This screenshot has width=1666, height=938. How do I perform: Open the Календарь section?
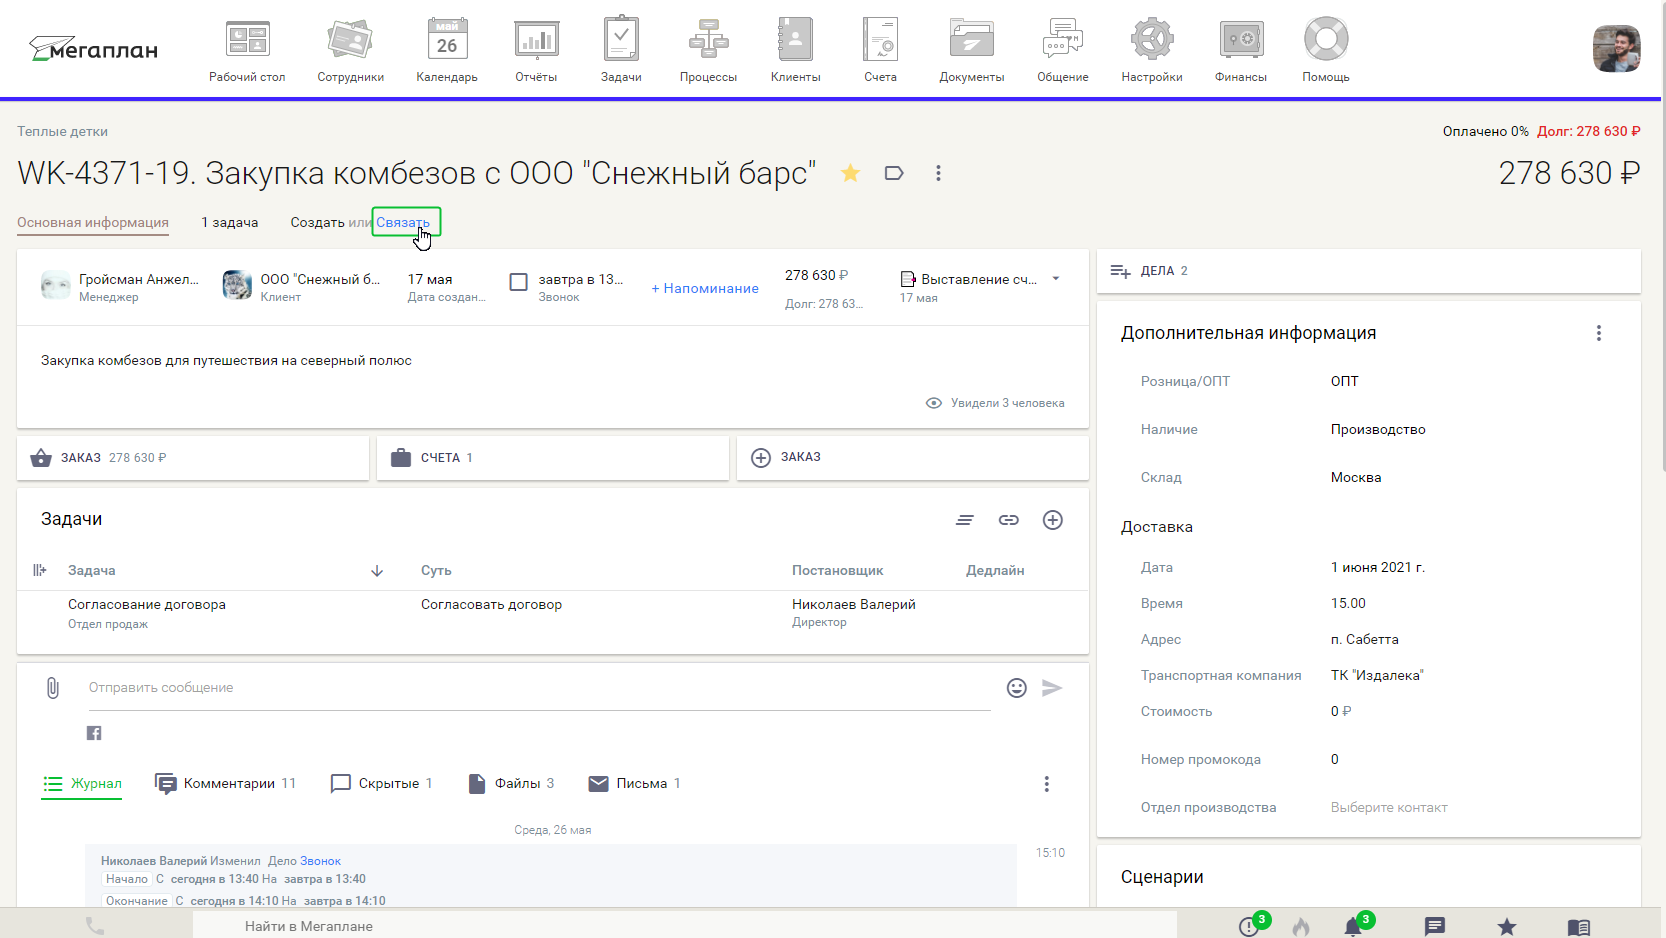447,50
